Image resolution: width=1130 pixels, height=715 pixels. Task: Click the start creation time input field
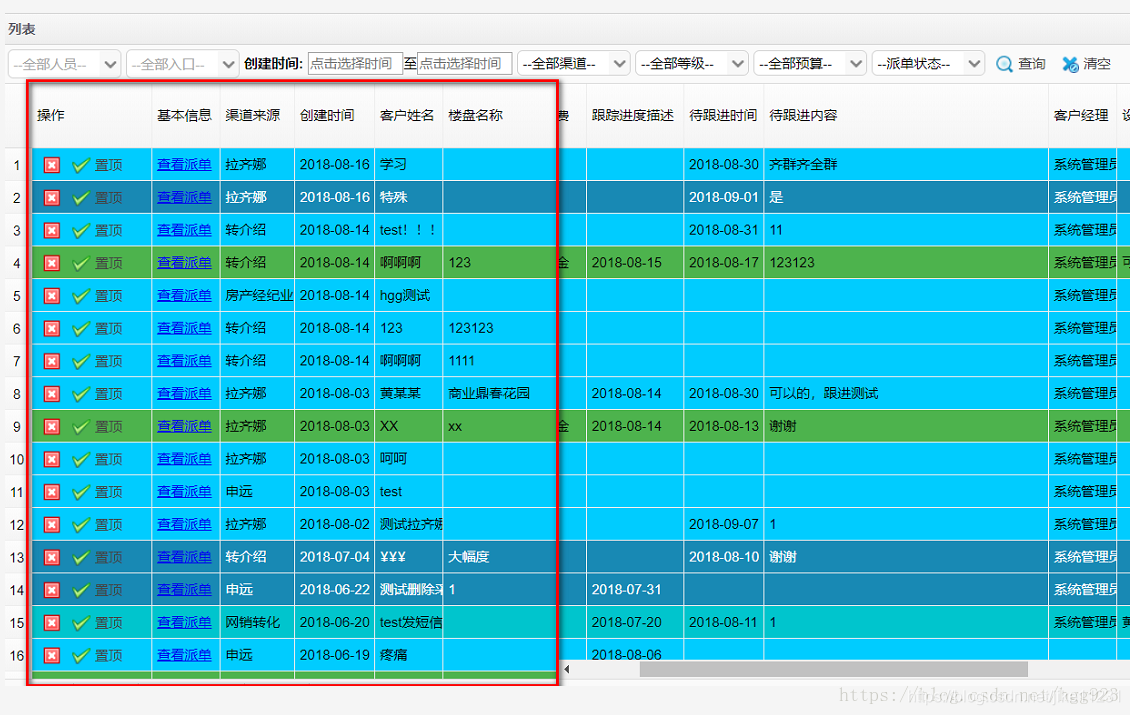(x=355, y=63)
